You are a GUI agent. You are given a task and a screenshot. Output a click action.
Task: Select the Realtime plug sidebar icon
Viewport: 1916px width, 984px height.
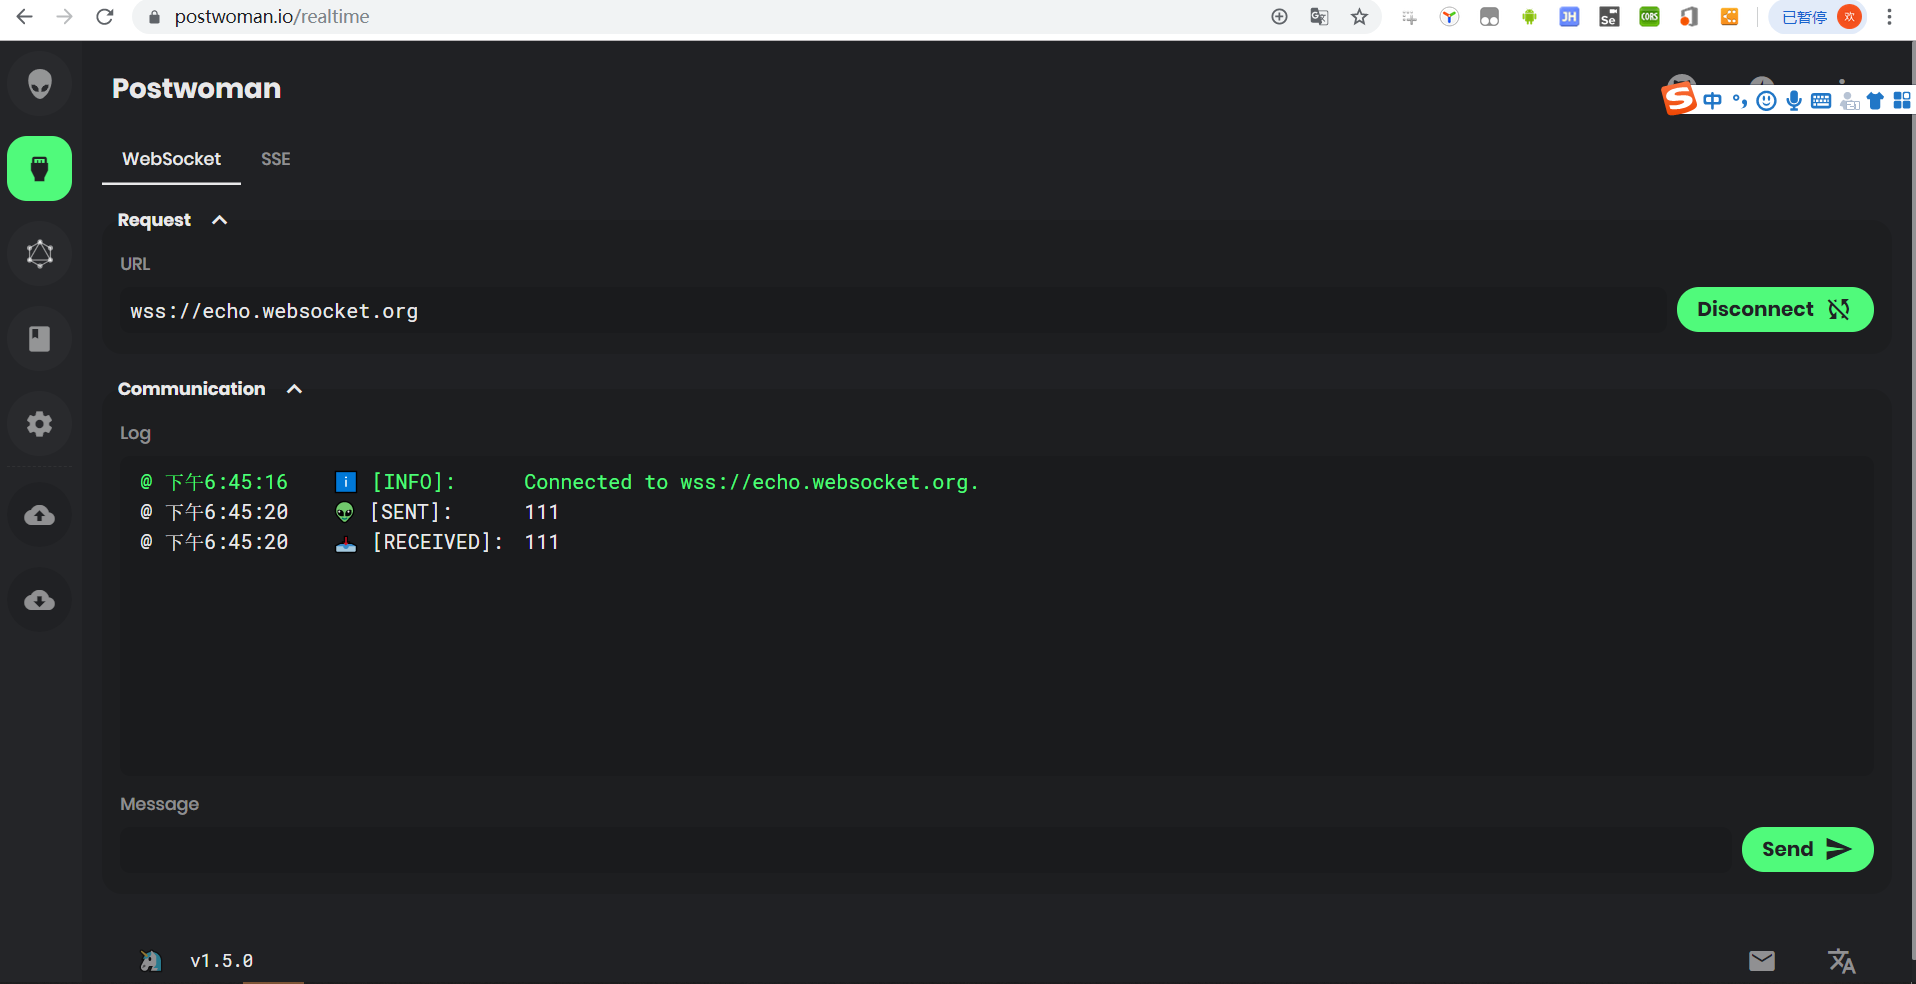pos(40,169)
